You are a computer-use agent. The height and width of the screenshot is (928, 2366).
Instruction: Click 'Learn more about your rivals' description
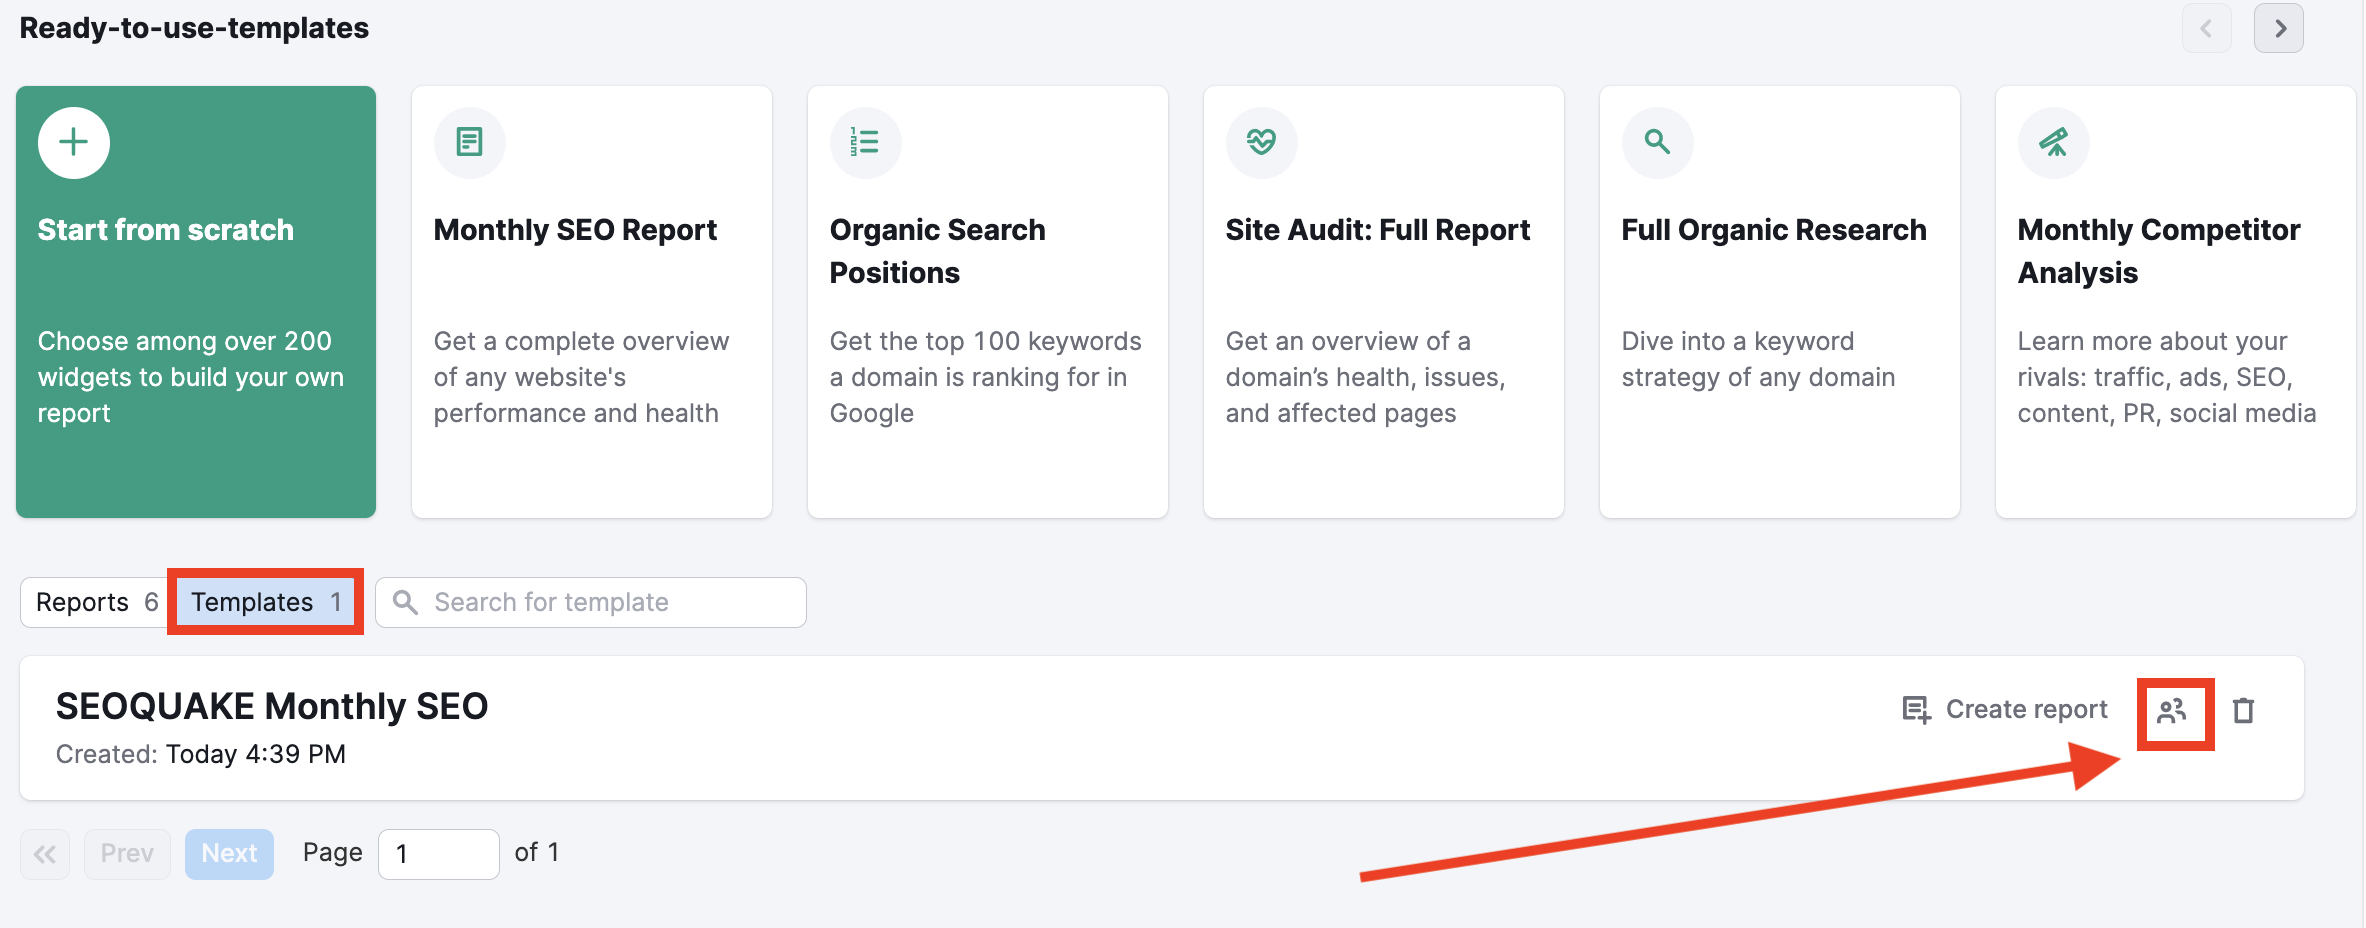[x=2167, y=377]
